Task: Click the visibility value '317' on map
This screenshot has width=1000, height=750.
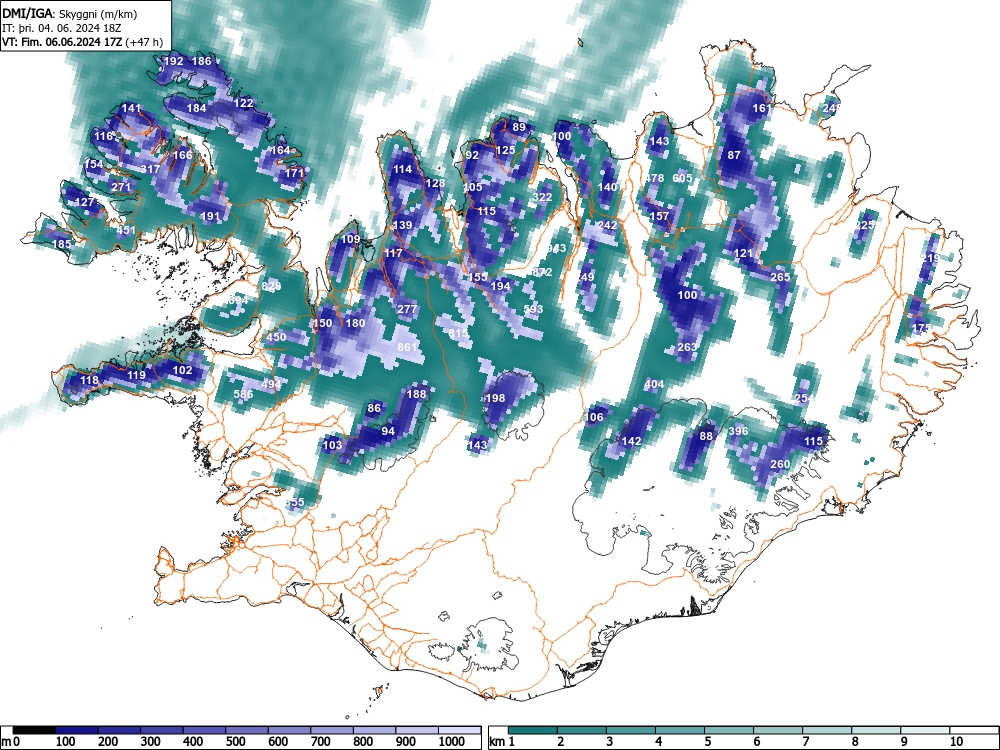Action: tap(151, 169)
